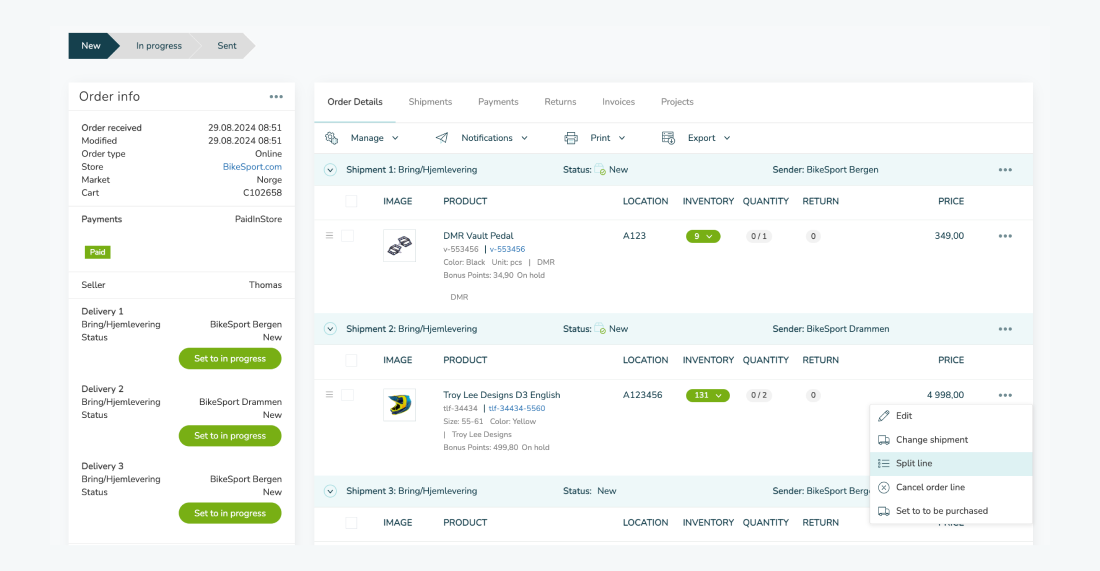Click truck icon beside Set to be purchased
This screenshot has height=571, width=1100.
click(x=884, y=511)
